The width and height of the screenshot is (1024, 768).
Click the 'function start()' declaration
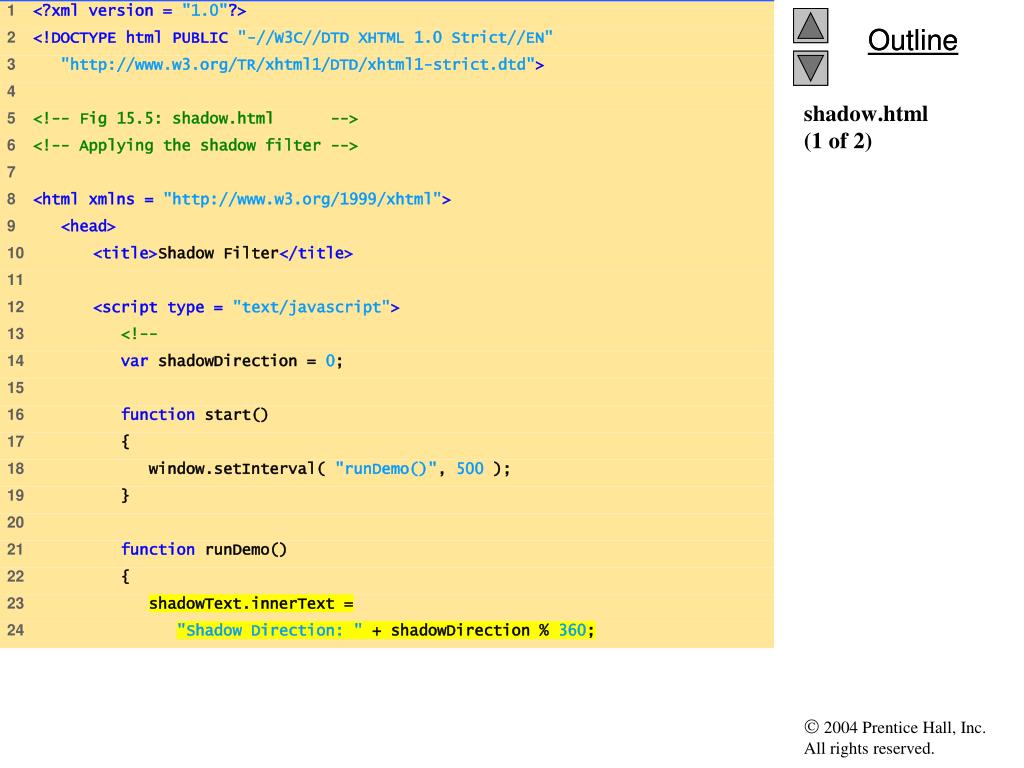[195, 415]
